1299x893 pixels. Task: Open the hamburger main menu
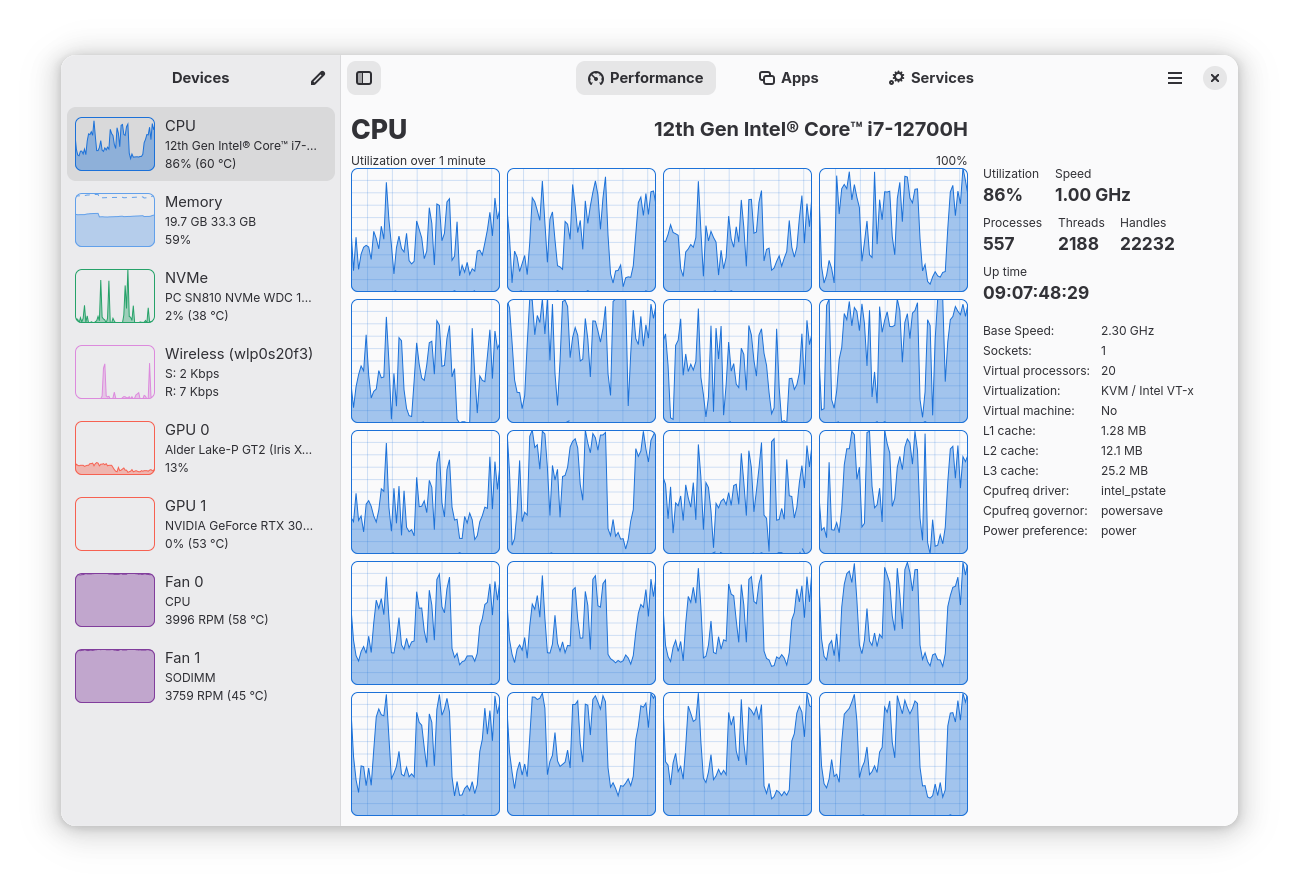coord(1175,78)
